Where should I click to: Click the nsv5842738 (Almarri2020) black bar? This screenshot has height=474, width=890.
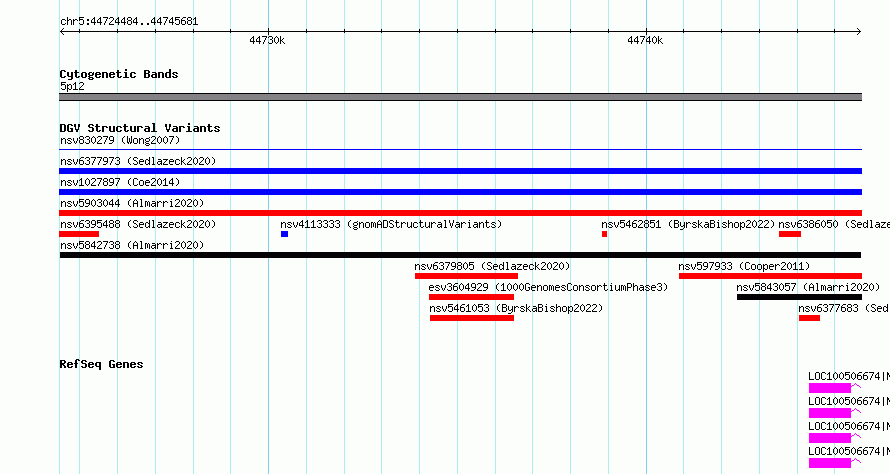click(460, 255)
